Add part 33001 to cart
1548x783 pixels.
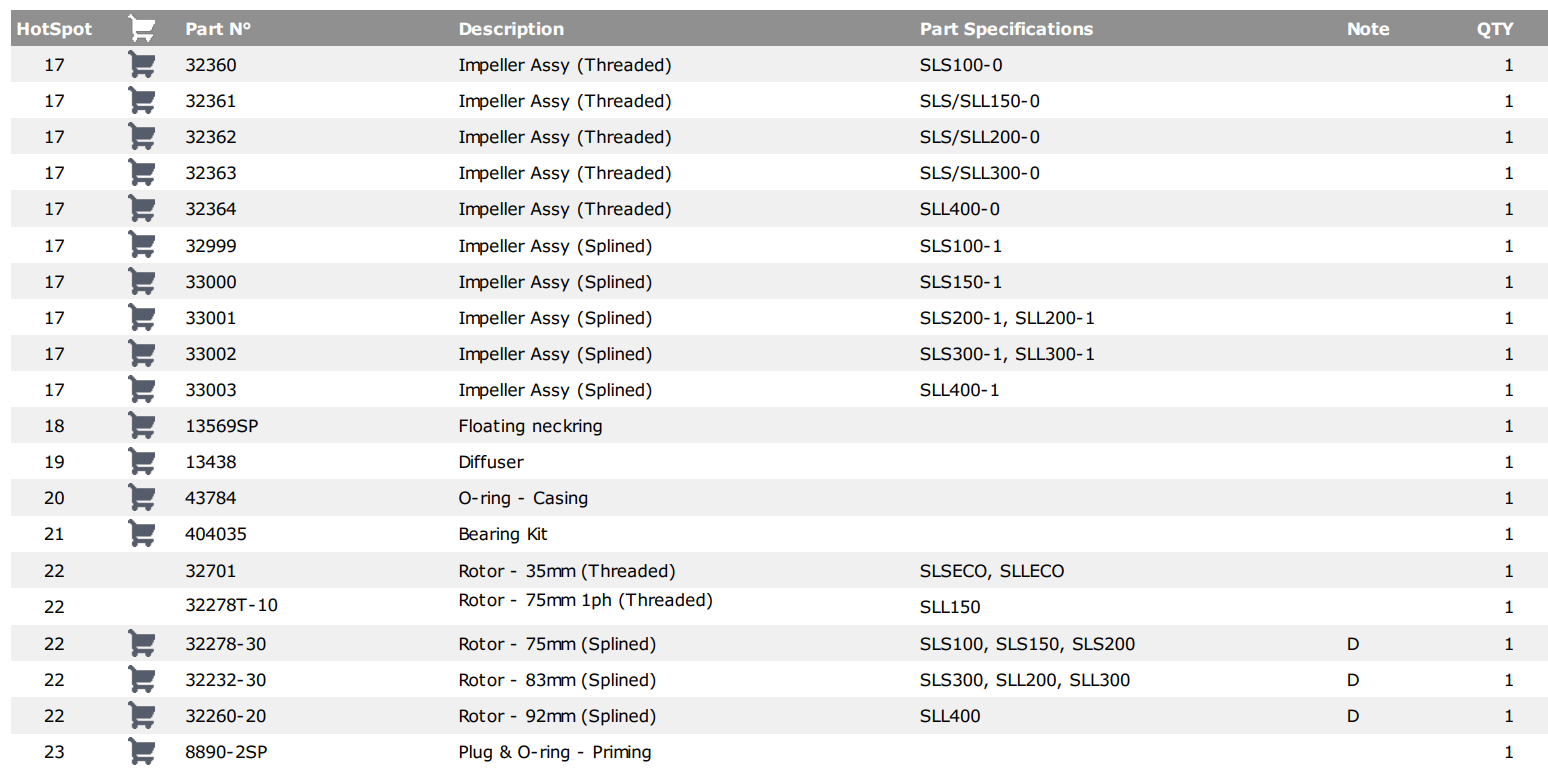click(142, 318)
